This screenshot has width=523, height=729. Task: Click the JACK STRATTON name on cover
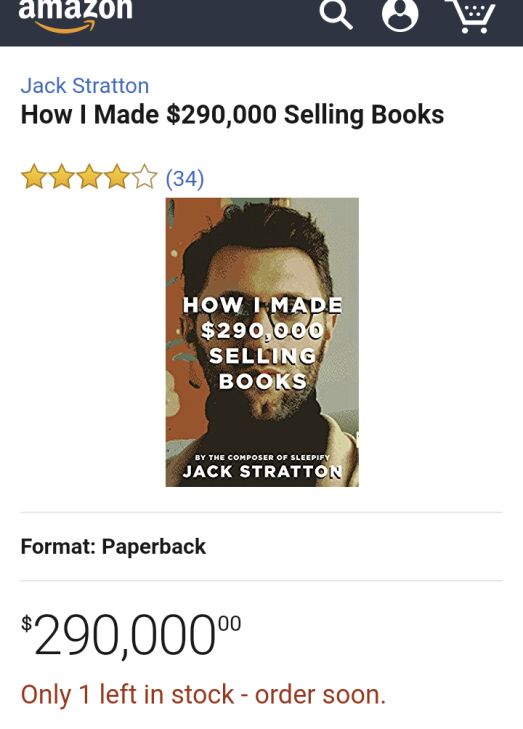(262, 471)
